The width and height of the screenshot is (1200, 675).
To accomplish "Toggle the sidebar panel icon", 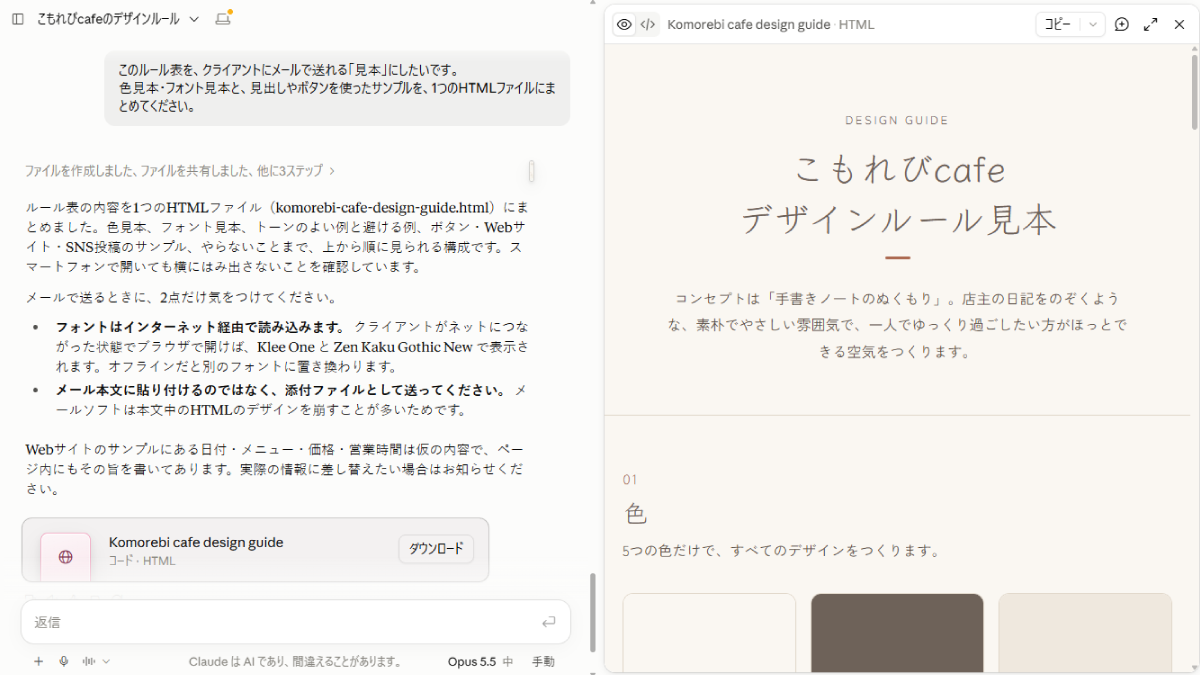I will click(x=18, y=19).
